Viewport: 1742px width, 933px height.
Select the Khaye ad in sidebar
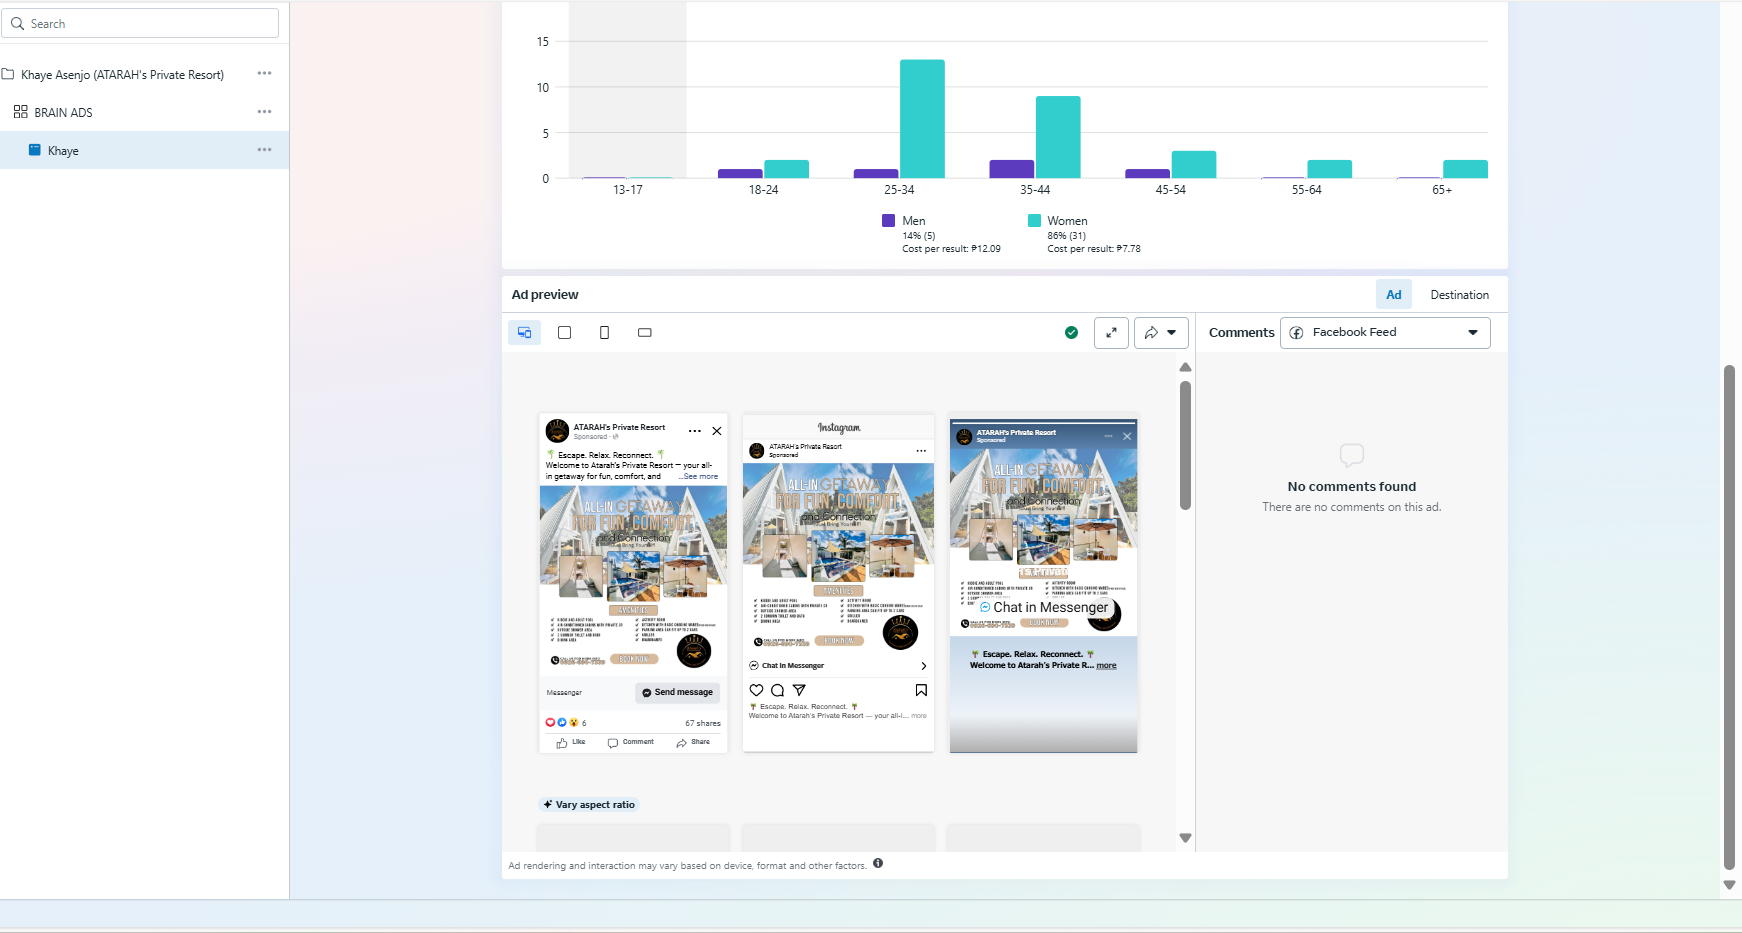coord(63,151)
